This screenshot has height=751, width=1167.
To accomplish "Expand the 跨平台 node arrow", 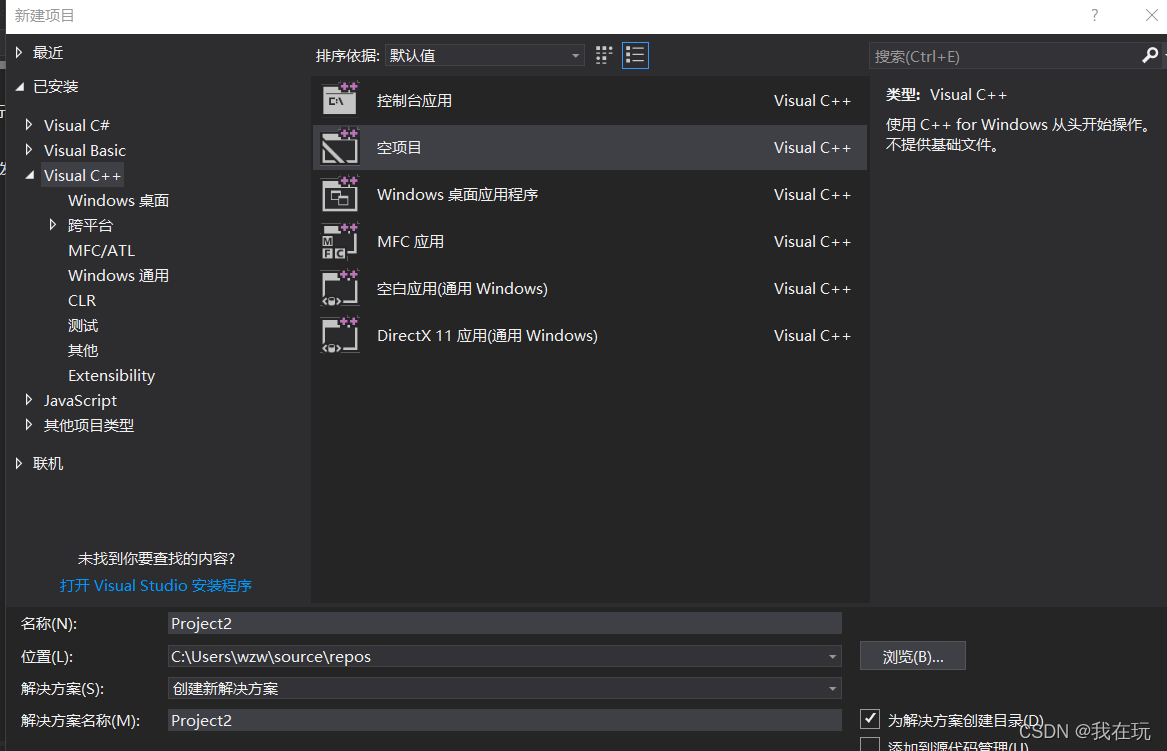I will tap(52, 224).
